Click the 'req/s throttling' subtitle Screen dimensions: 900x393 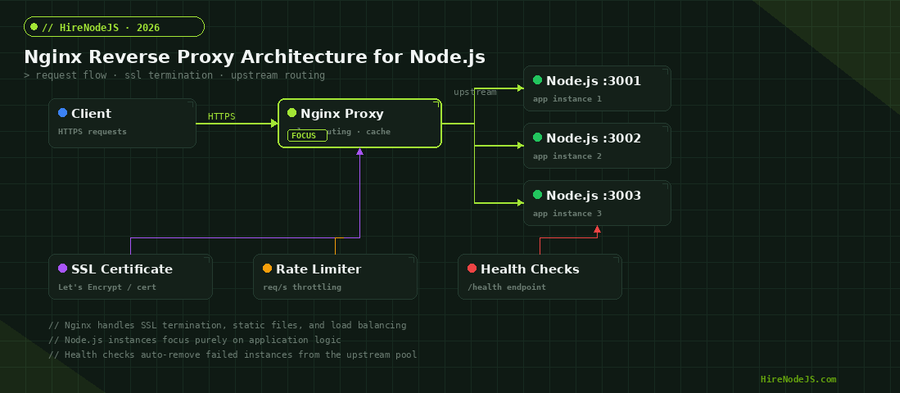pos(302,287)
